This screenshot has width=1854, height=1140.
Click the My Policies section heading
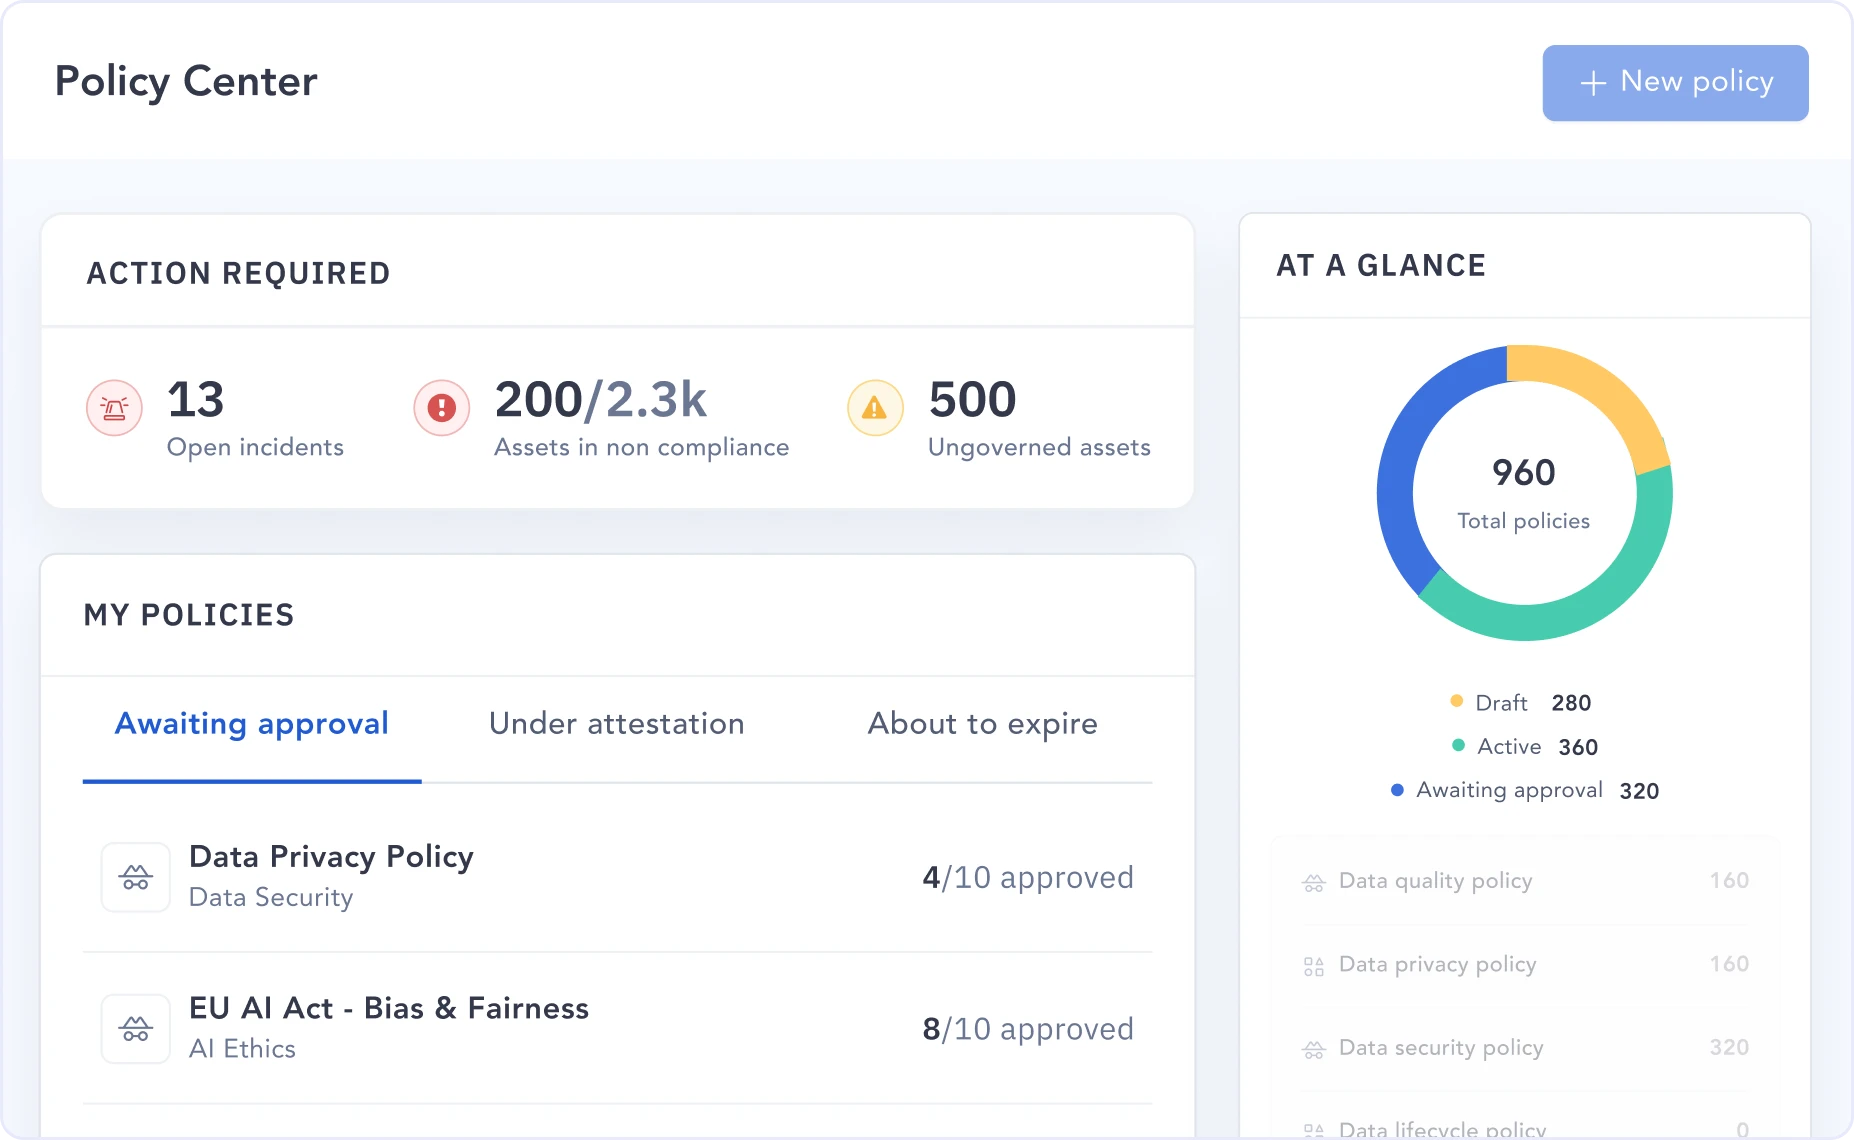tap(189, 615)
